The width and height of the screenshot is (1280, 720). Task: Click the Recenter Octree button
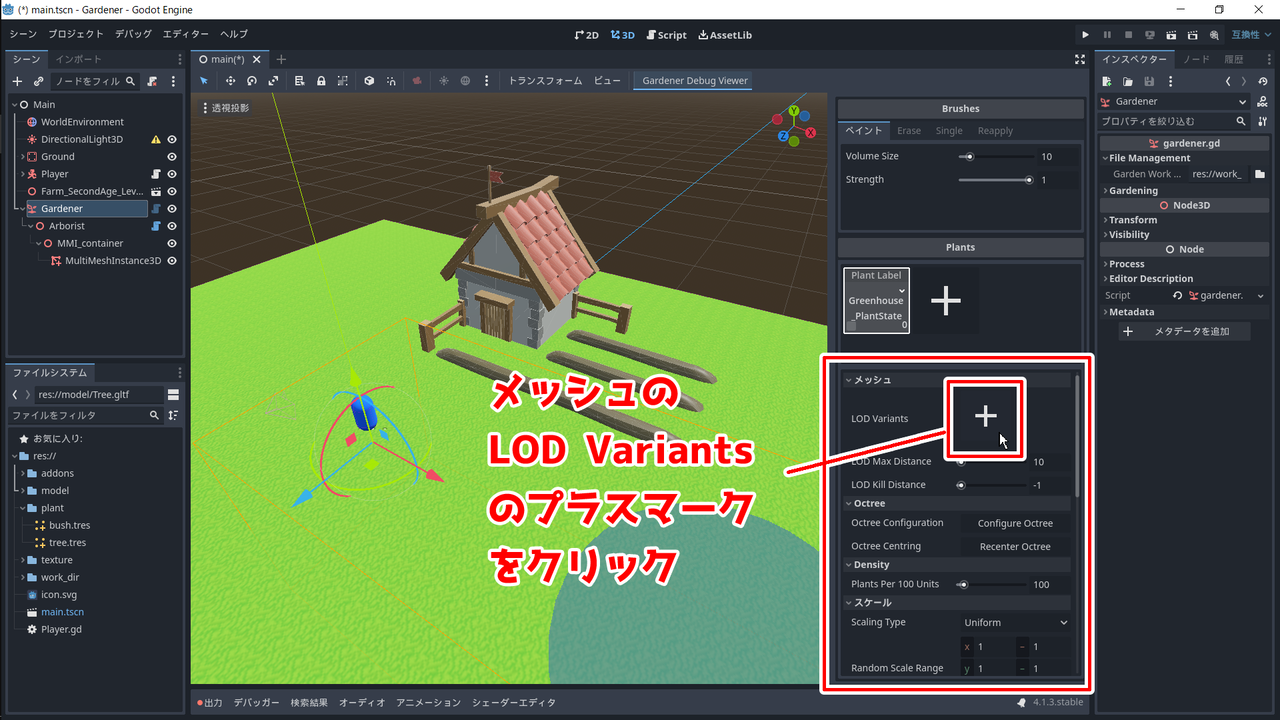click(x=1015, y=547)
